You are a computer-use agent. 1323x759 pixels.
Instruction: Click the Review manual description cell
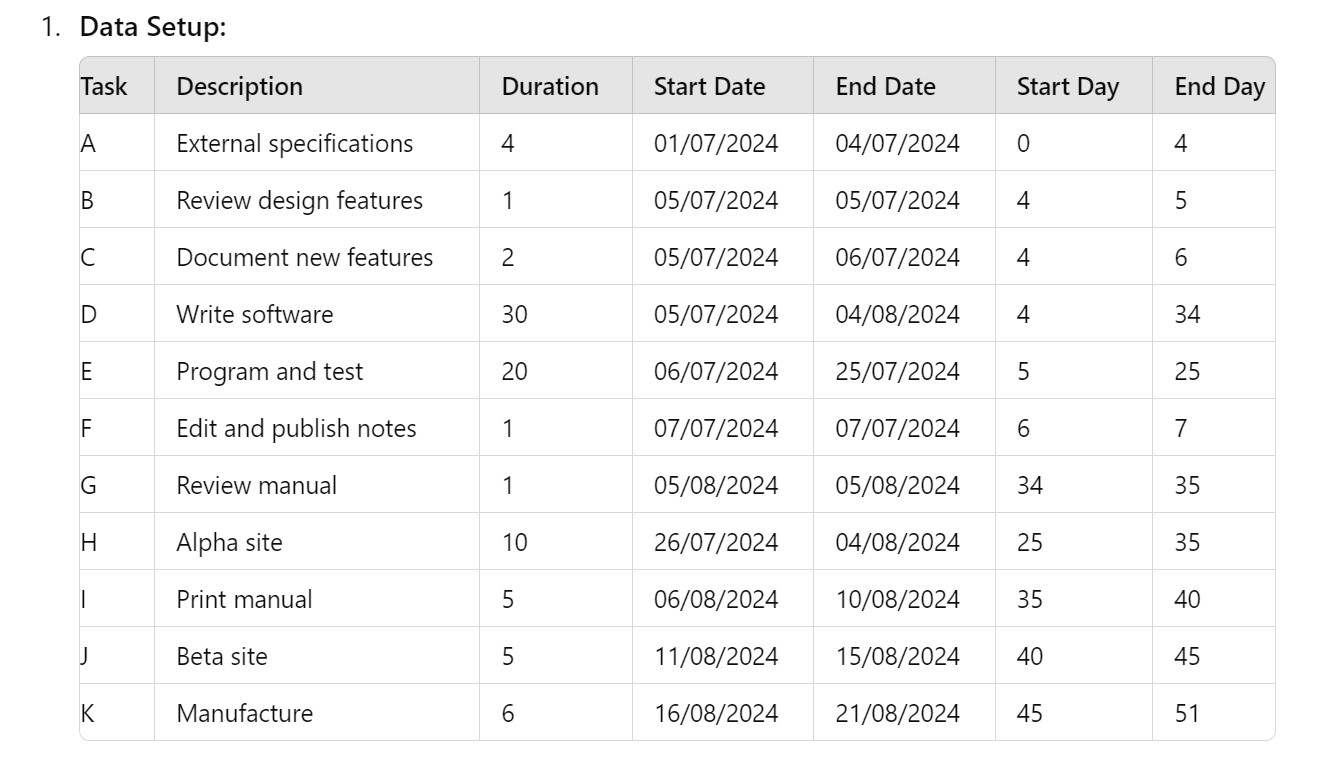[255, 485]
